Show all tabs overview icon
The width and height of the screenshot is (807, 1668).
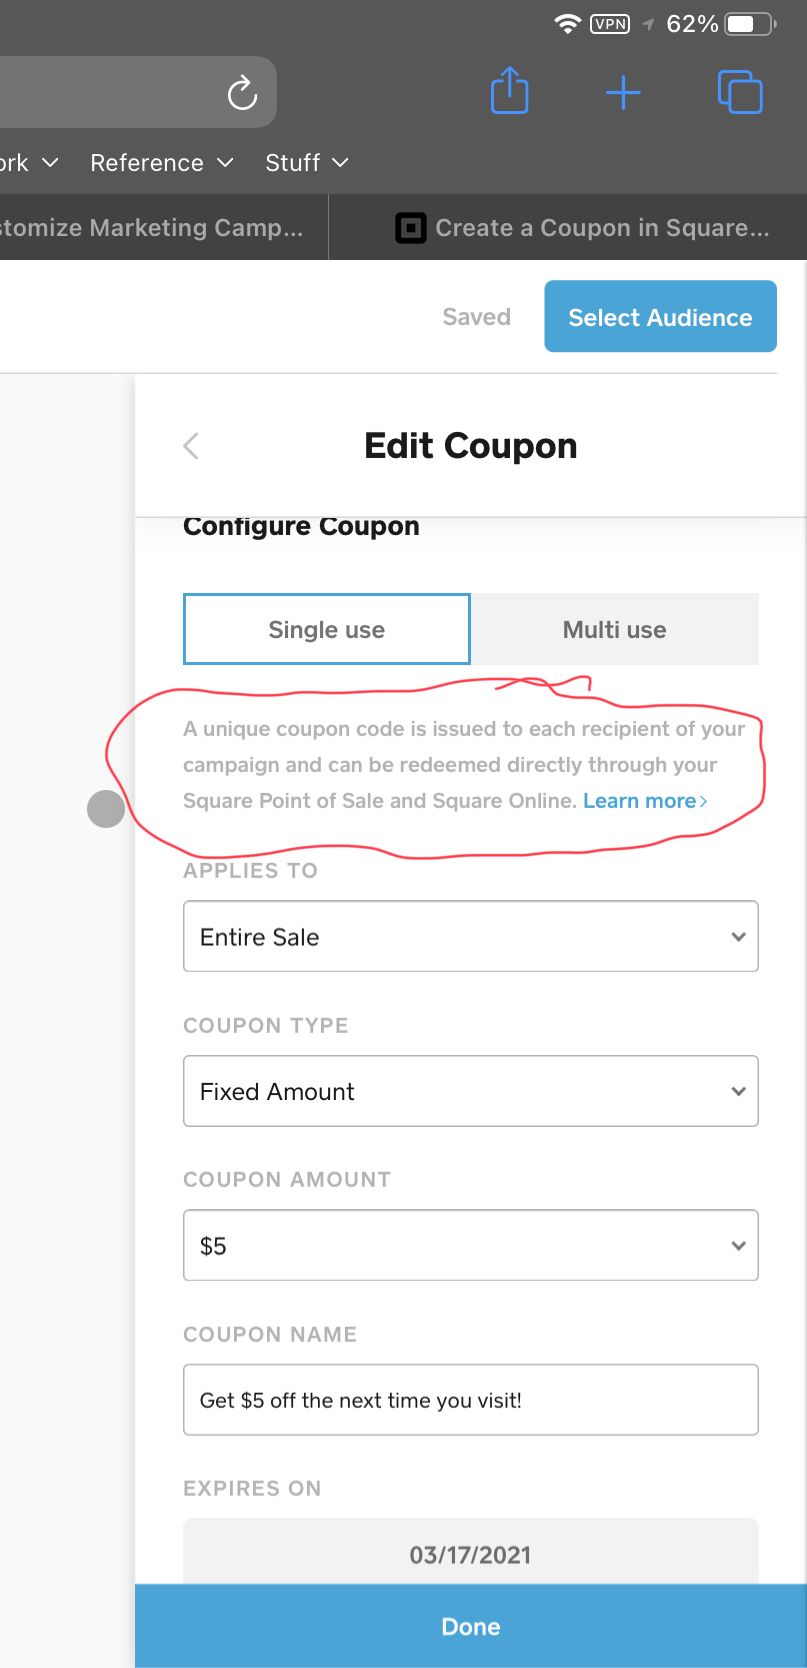pos(740,93)
